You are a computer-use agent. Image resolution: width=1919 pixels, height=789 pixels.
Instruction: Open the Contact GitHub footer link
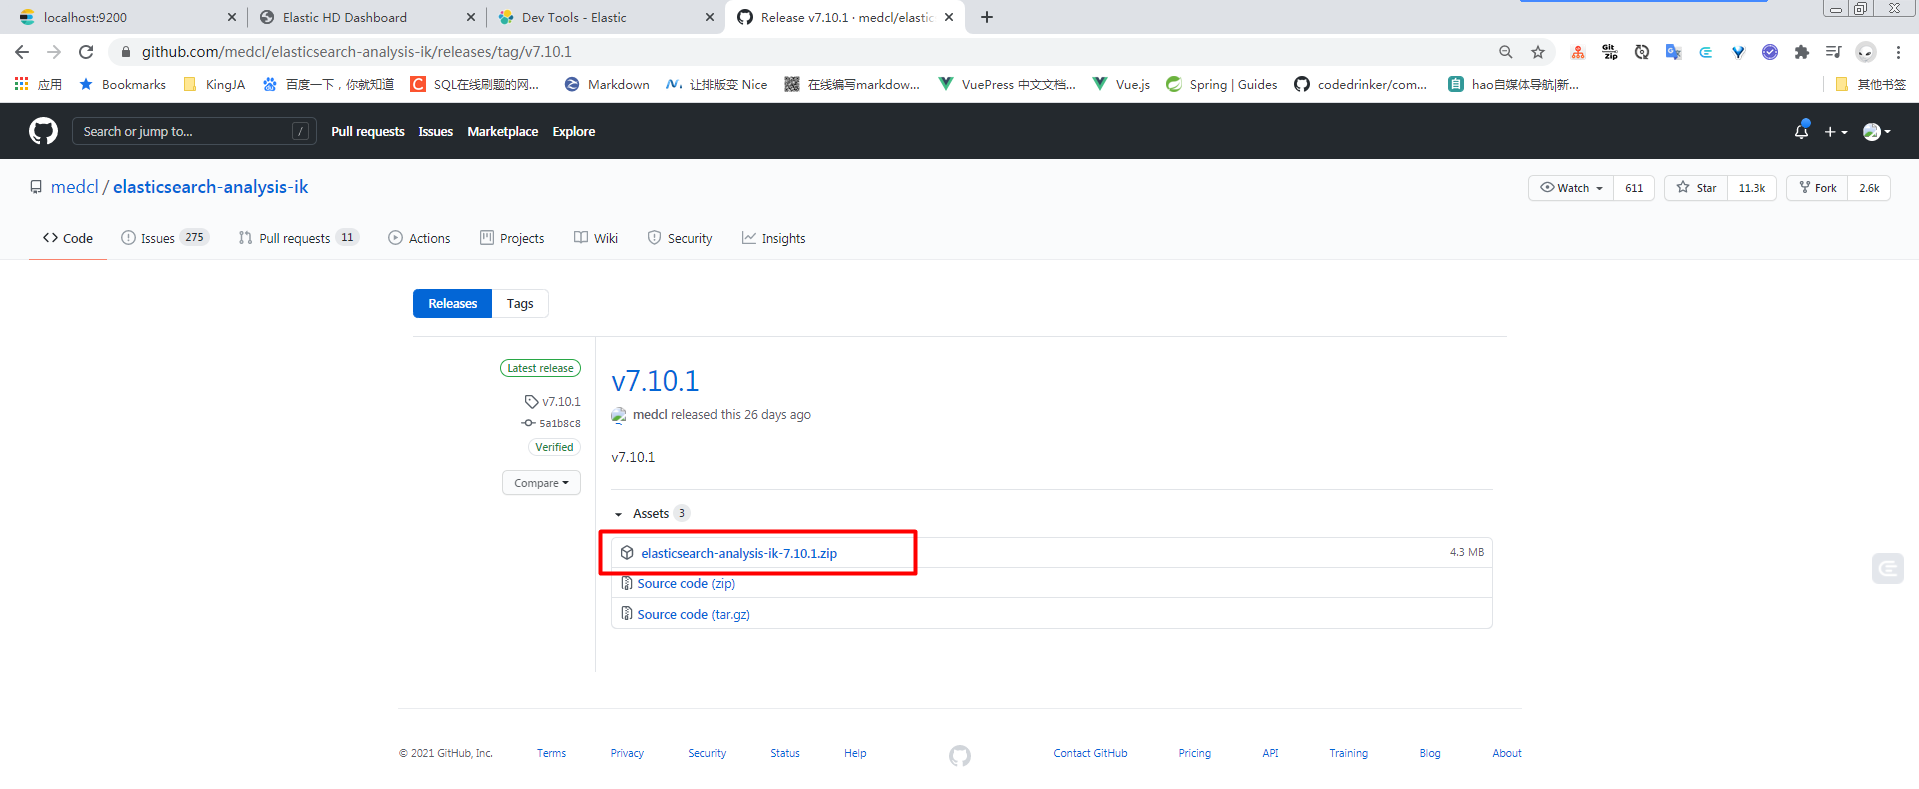[x=1090, y=753]
